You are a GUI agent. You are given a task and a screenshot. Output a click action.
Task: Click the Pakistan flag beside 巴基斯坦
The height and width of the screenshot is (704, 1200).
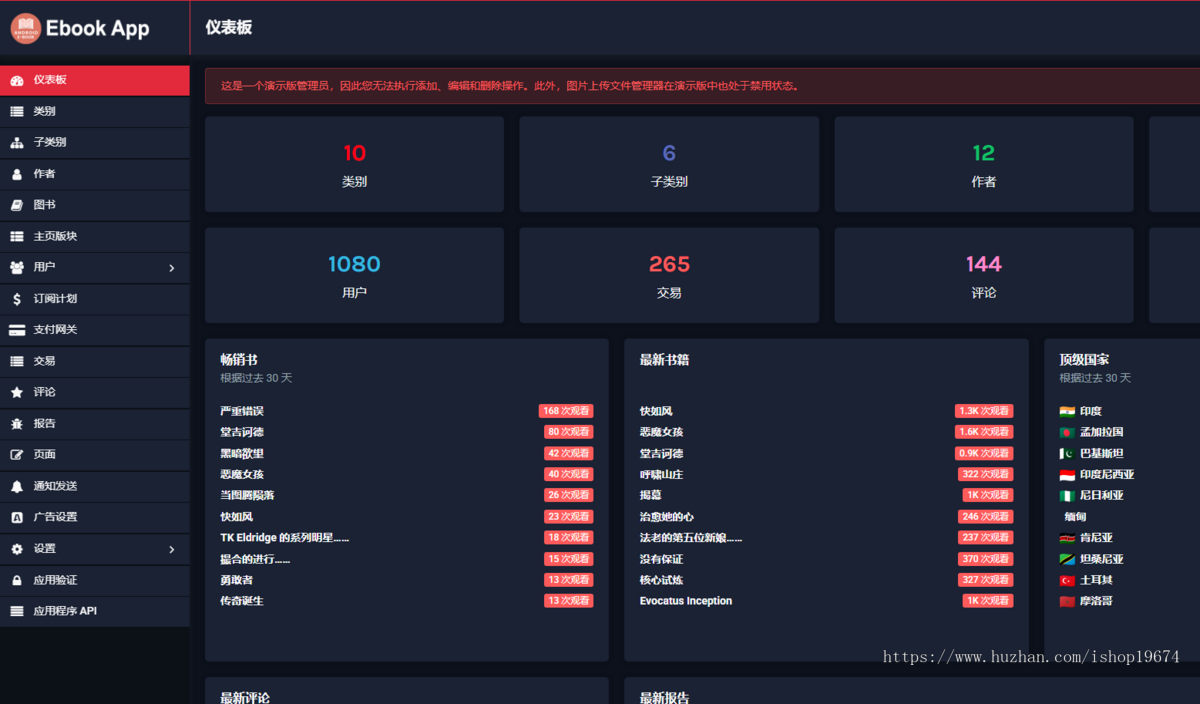(x=1067, y=453)
